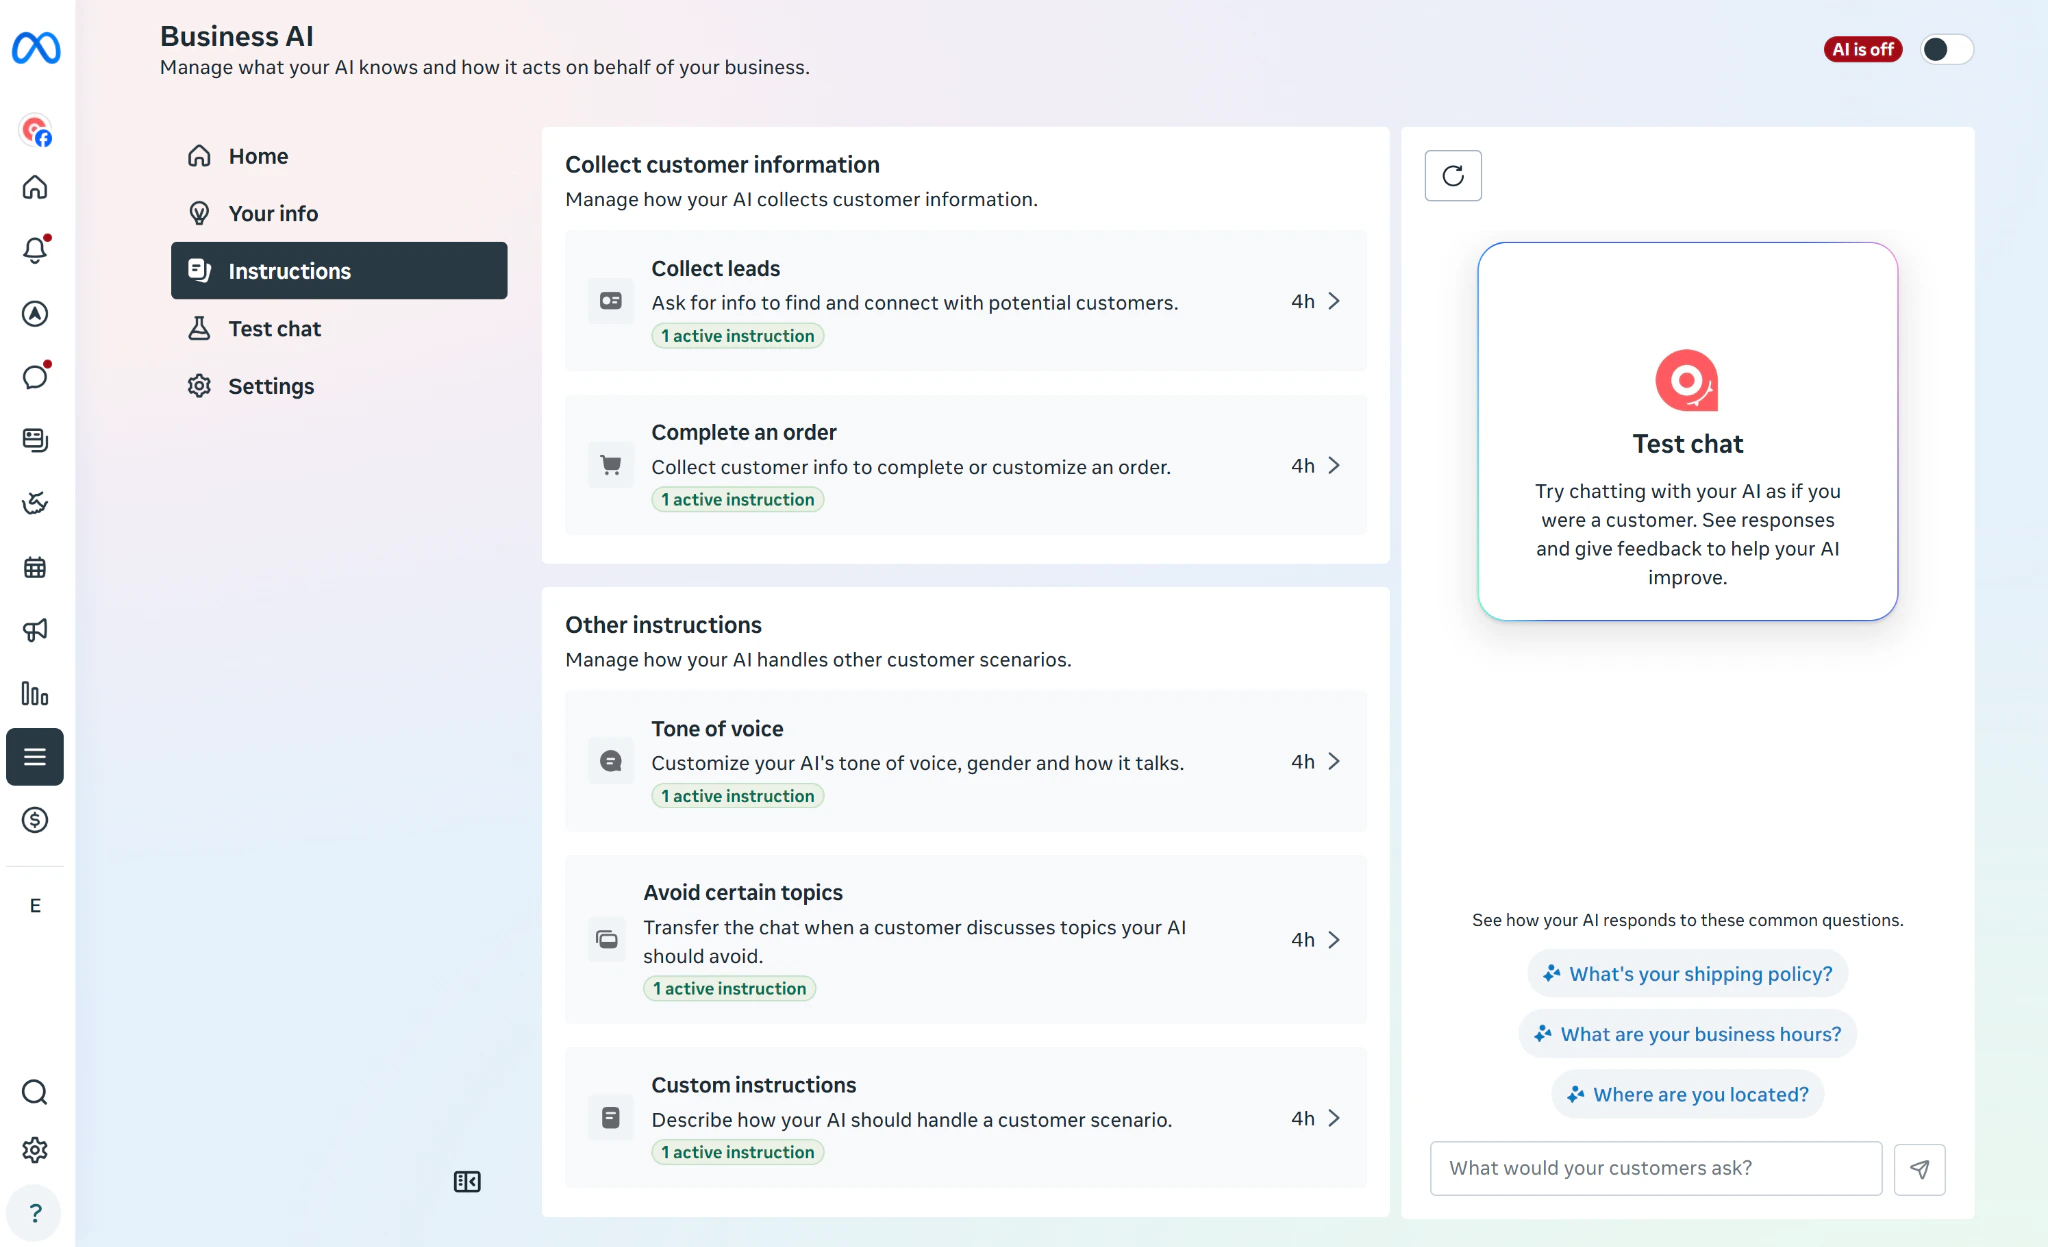
Task: Focus the "What would your customers ask?" field
Action: click(x=1656, y=1168)
